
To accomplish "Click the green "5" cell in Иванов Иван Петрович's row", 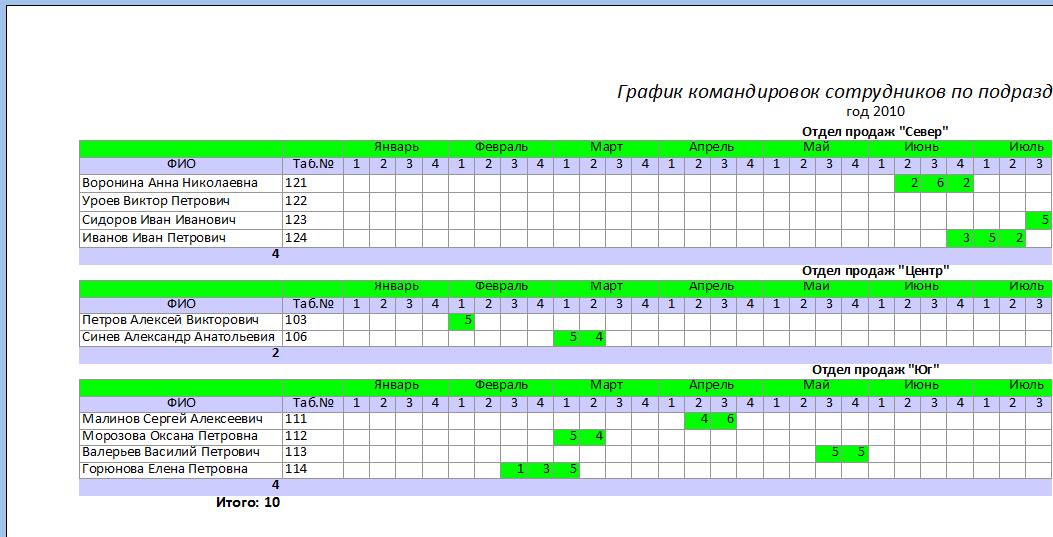I will 987,238.
